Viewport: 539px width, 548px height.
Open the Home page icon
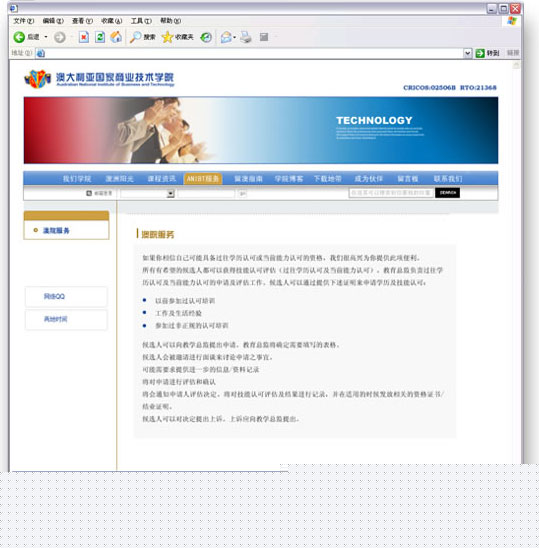click(x=116, y=37)
